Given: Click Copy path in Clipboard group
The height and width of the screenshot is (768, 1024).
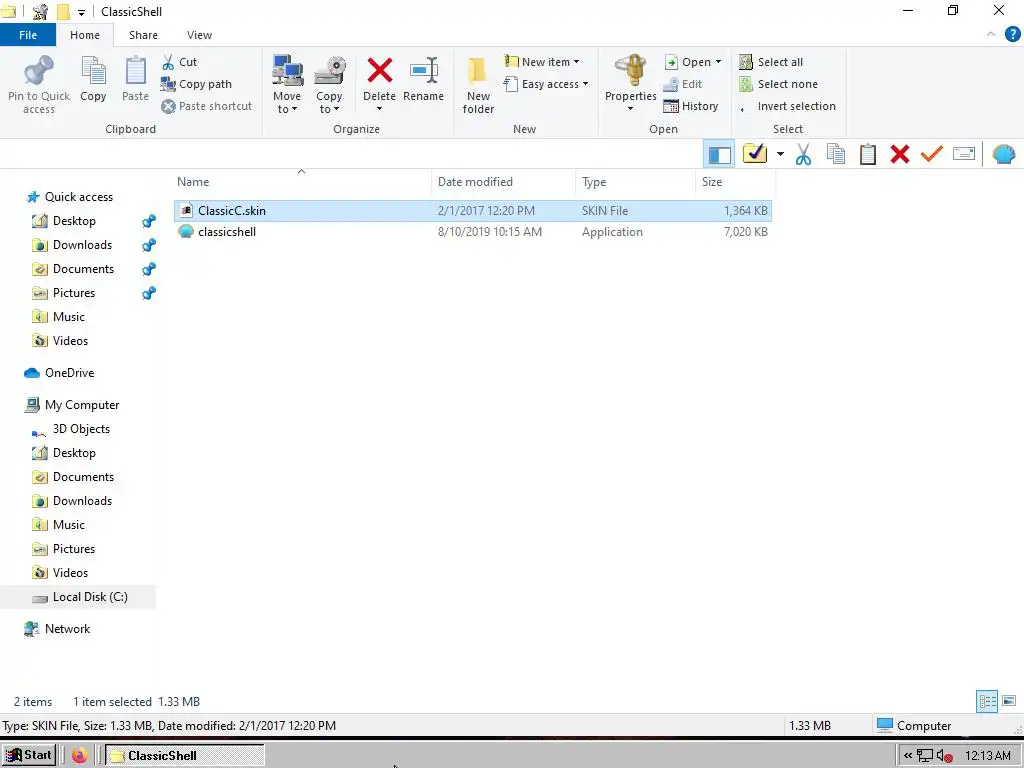Looking at the screenshot, I should [197, 84].
